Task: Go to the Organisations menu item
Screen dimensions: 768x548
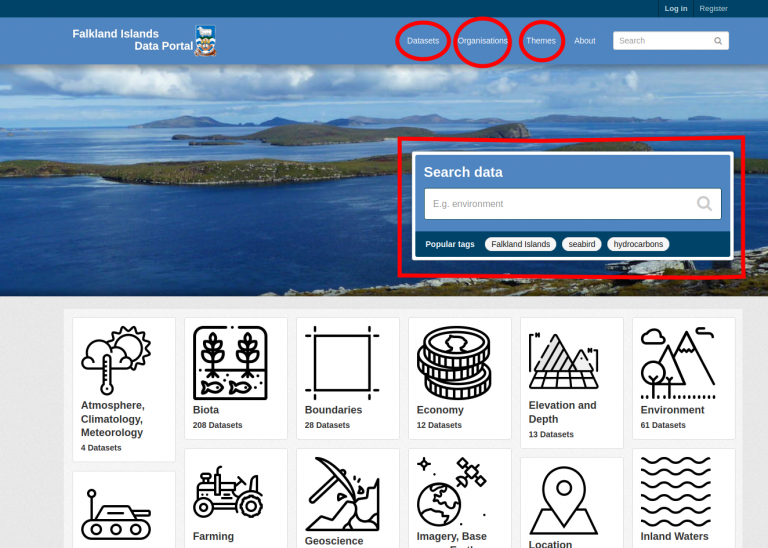Action: pyautogui.click(x=482, y=41)
